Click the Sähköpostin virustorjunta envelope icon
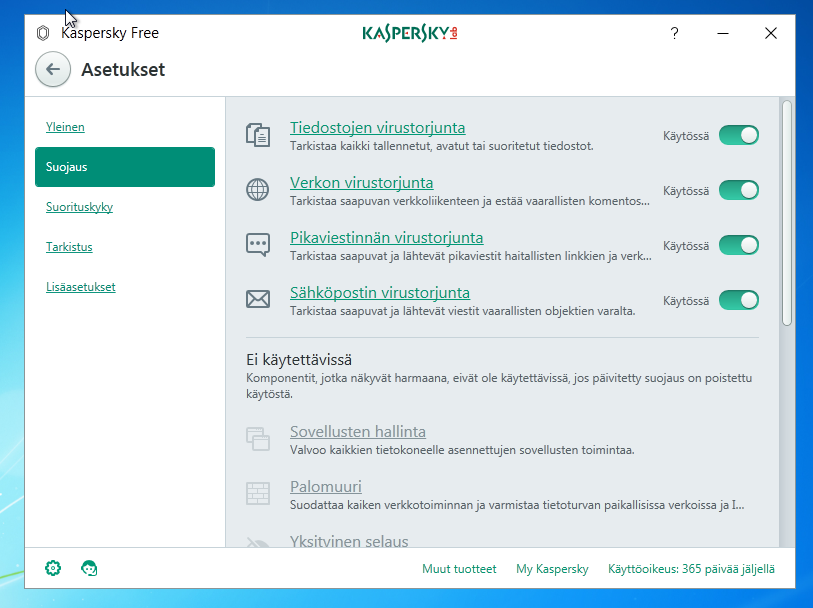Viewport: 813px width, 608px height. click(x=258, y=300)
